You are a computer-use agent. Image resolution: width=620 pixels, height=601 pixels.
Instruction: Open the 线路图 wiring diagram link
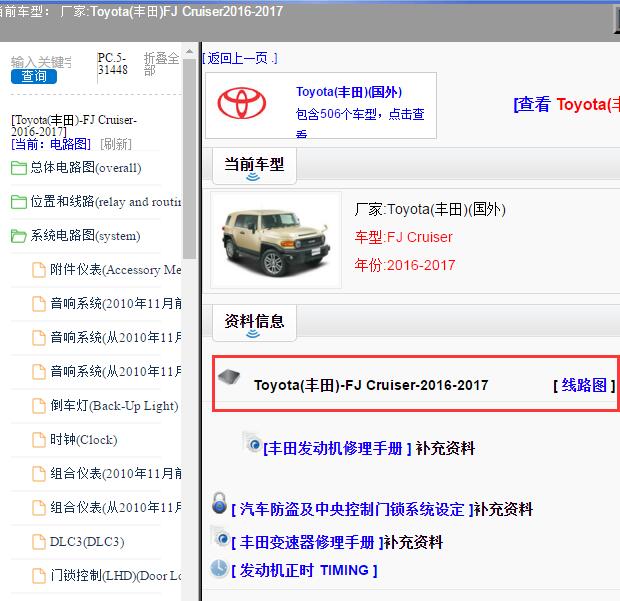click(x=584, y=385)
